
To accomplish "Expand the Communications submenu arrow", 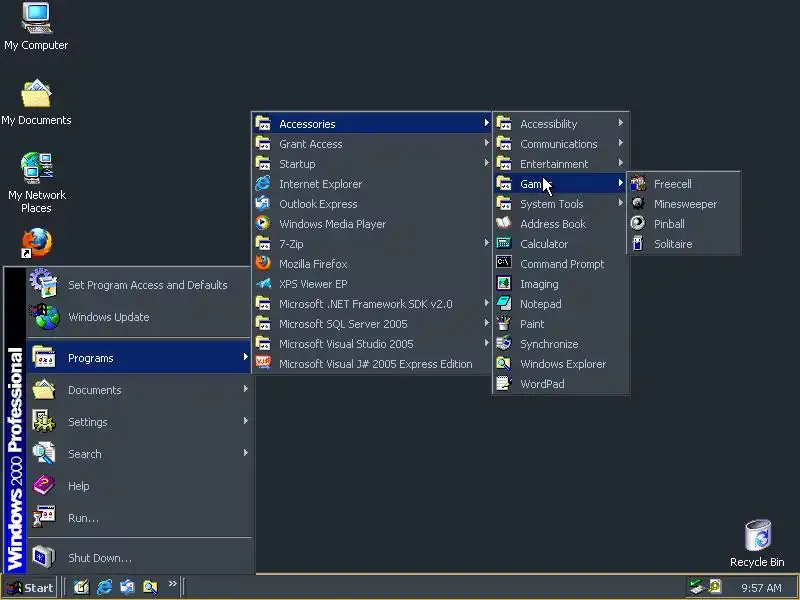I will (x=620, y=143).
